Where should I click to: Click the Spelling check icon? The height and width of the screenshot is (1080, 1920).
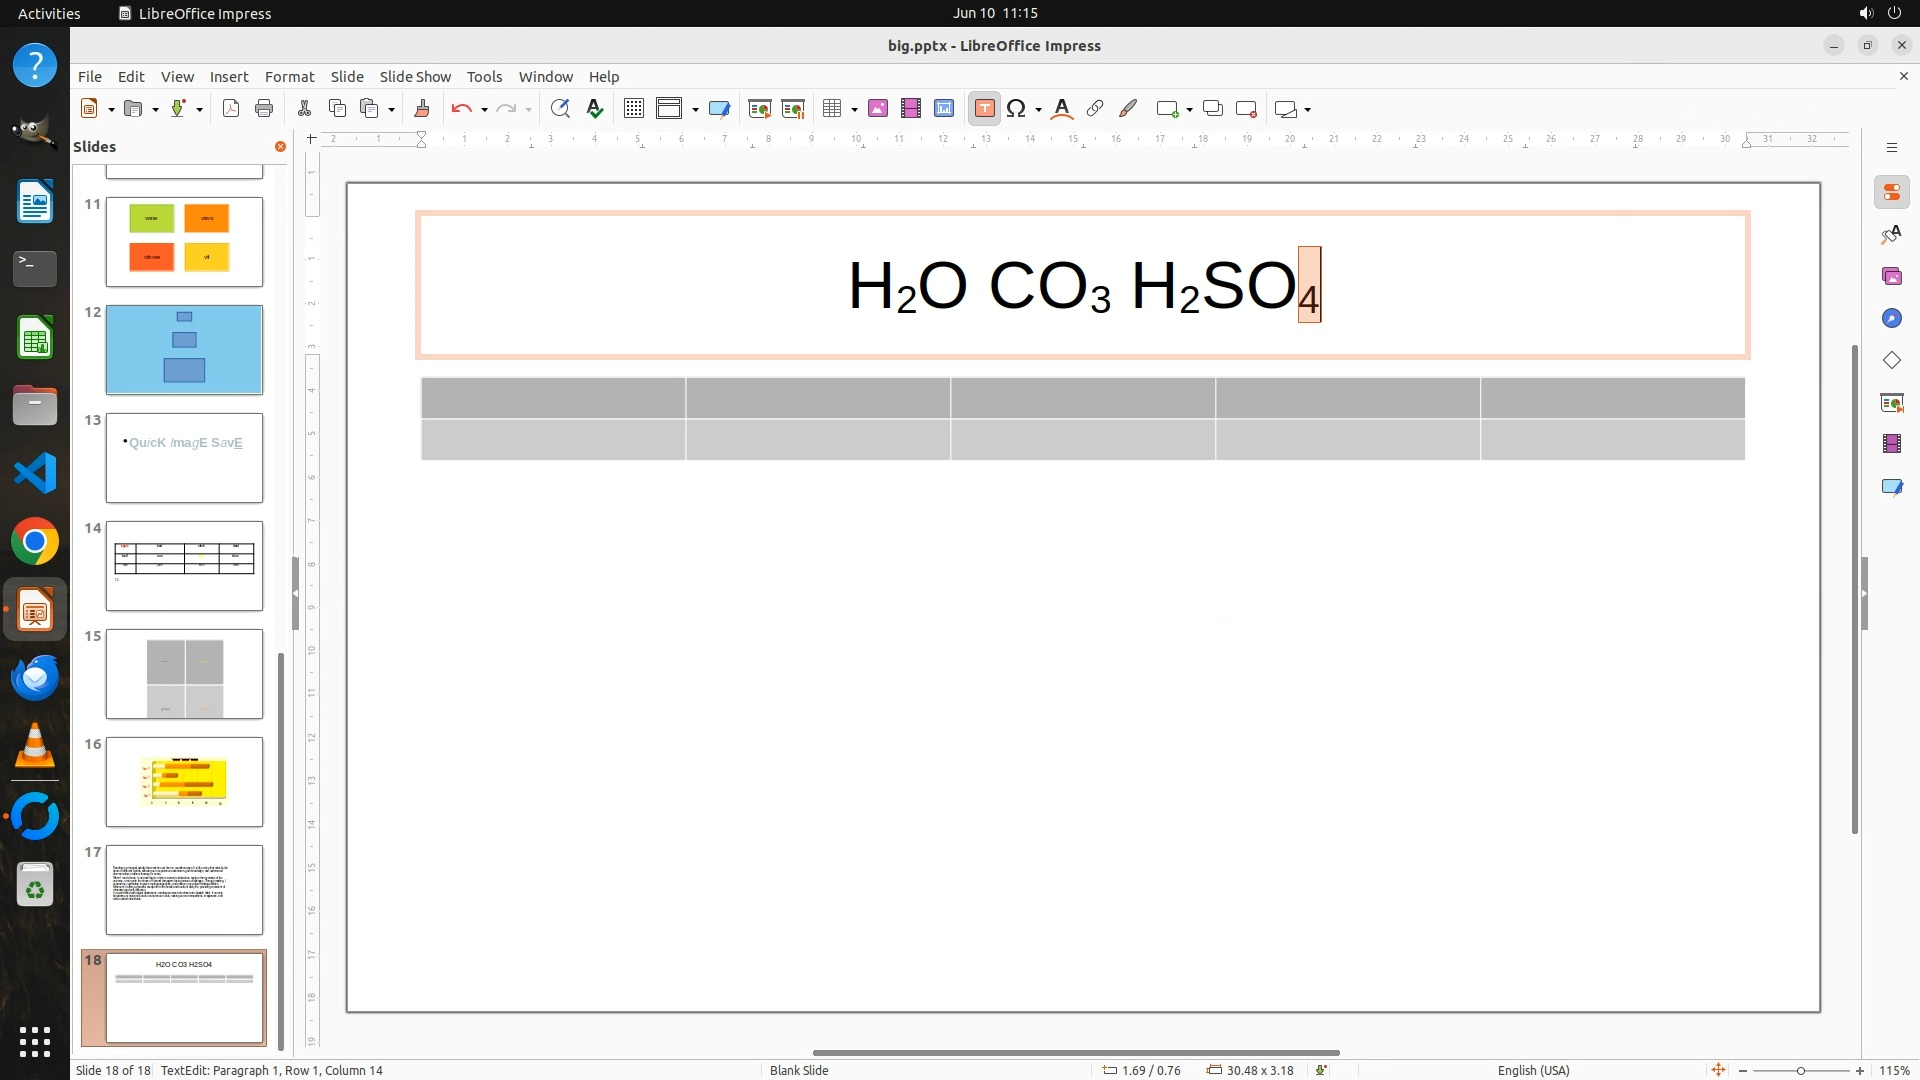(x=595, y=109)
